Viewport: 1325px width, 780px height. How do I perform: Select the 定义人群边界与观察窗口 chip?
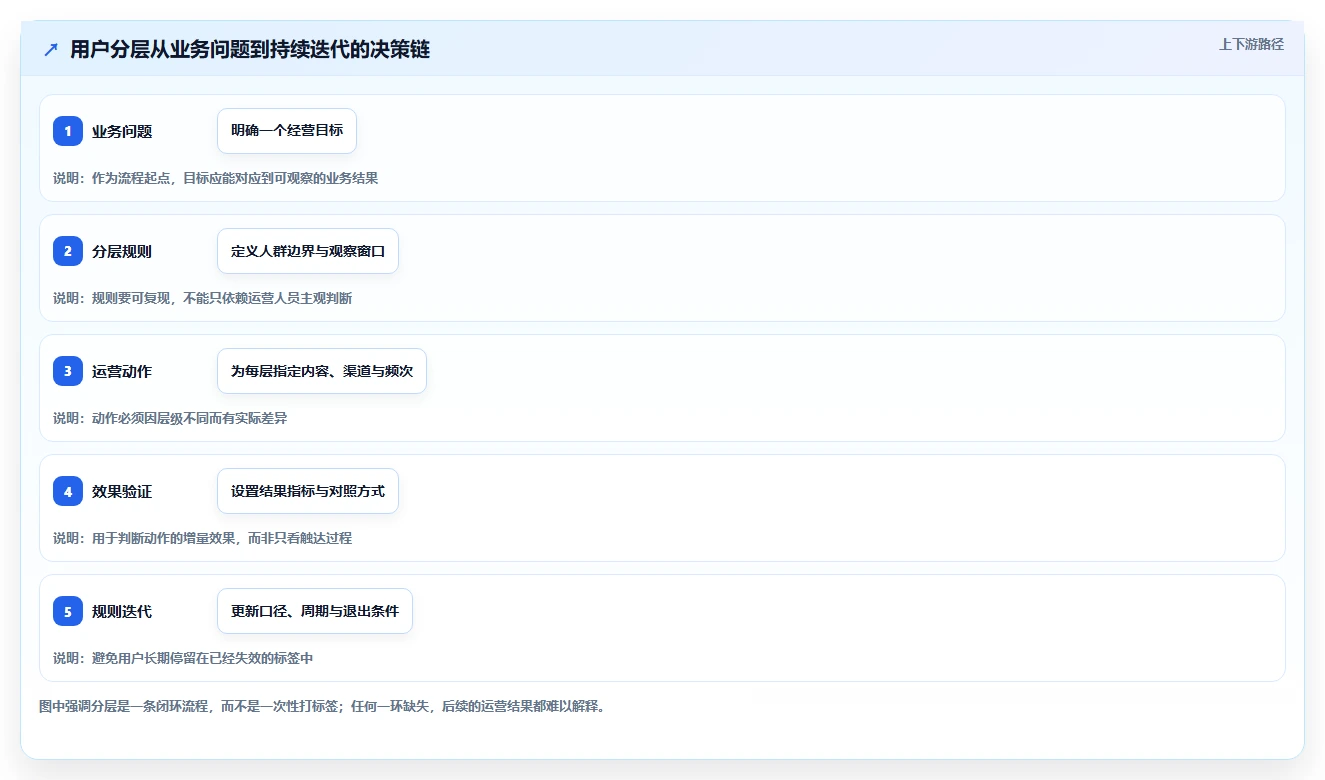point(308,251)
